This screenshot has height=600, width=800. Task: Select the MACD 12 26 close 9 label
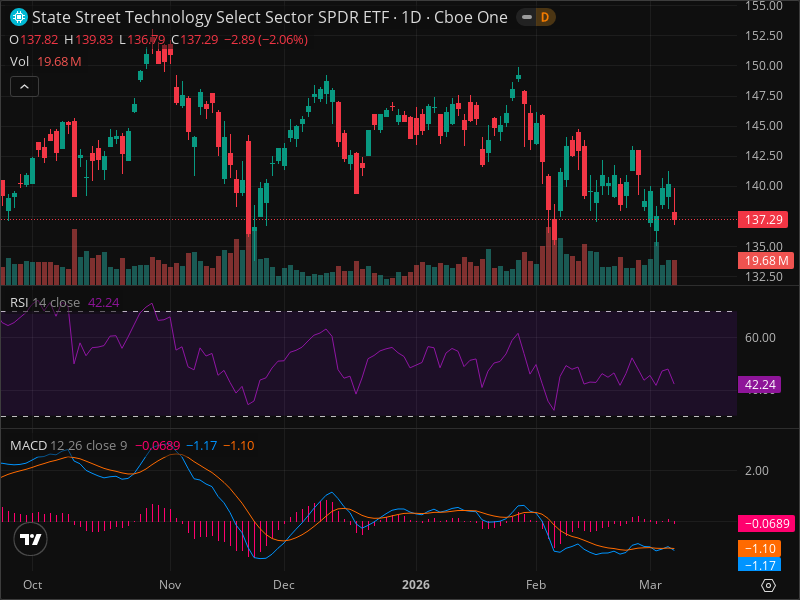[x=68, y=445]
